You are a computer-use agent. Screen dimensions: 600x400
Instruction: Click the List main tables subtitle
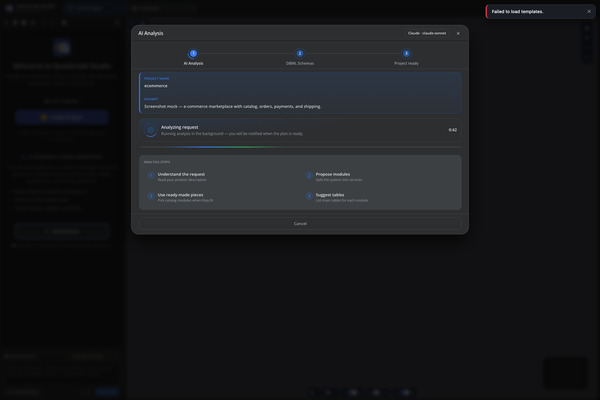(x=342, y=200)
